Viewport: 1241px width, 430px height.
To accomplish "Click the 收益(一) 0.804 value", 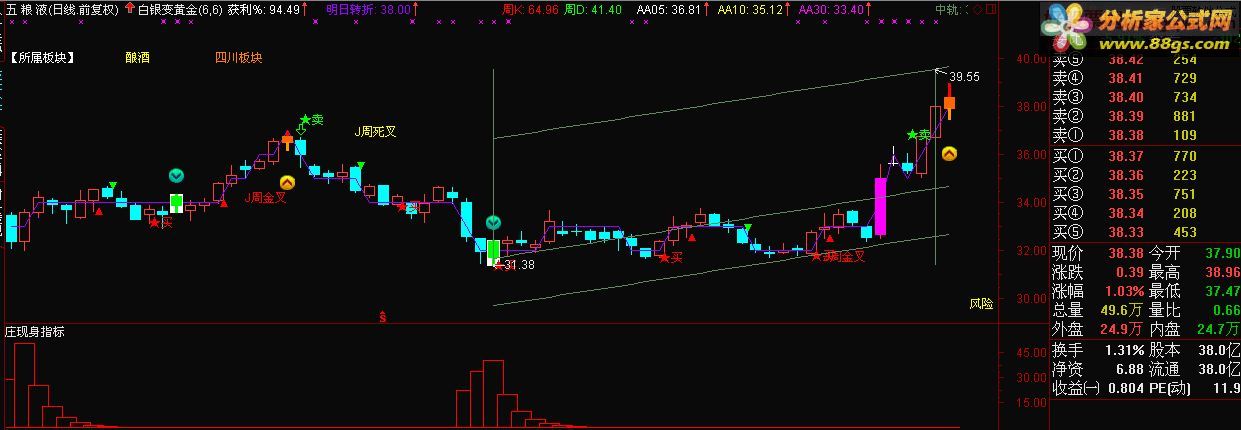I will tap(1127, 388).
